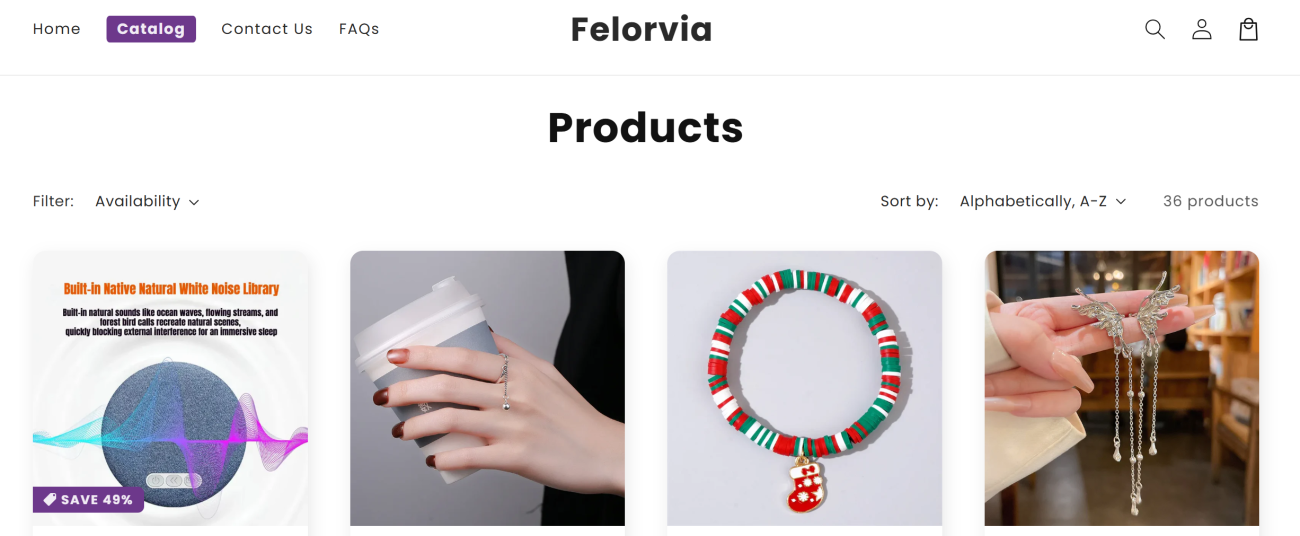This screenshot has height=536, width=1300.
Task: Go to the Home menu link
Action: (57, 29)
